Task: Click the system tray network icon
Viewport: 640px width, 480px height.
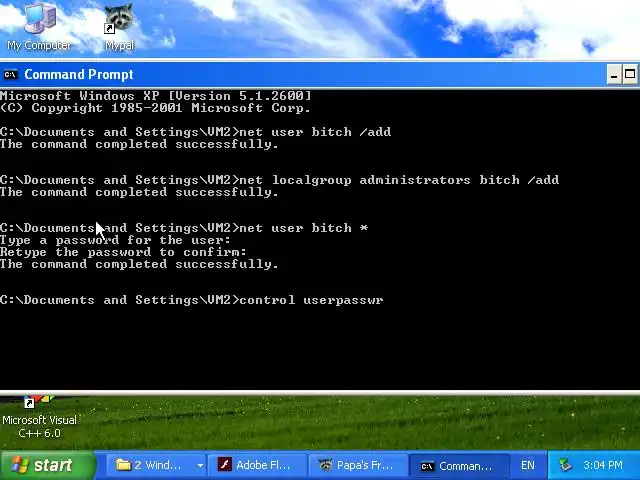Action: click(x=566, y=465)
